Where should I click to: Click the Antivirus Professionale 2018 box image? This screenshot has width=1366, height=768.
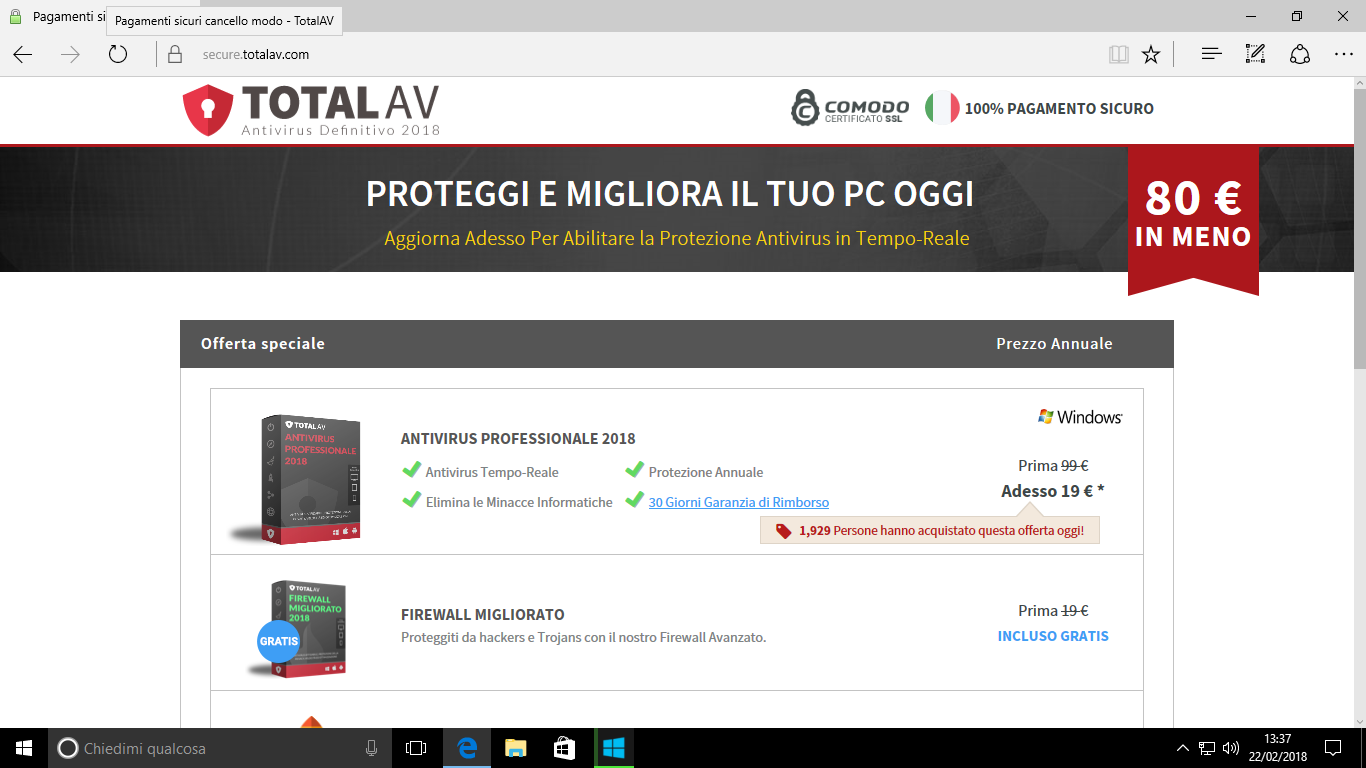pyautogui.click(x=311, y=479)
